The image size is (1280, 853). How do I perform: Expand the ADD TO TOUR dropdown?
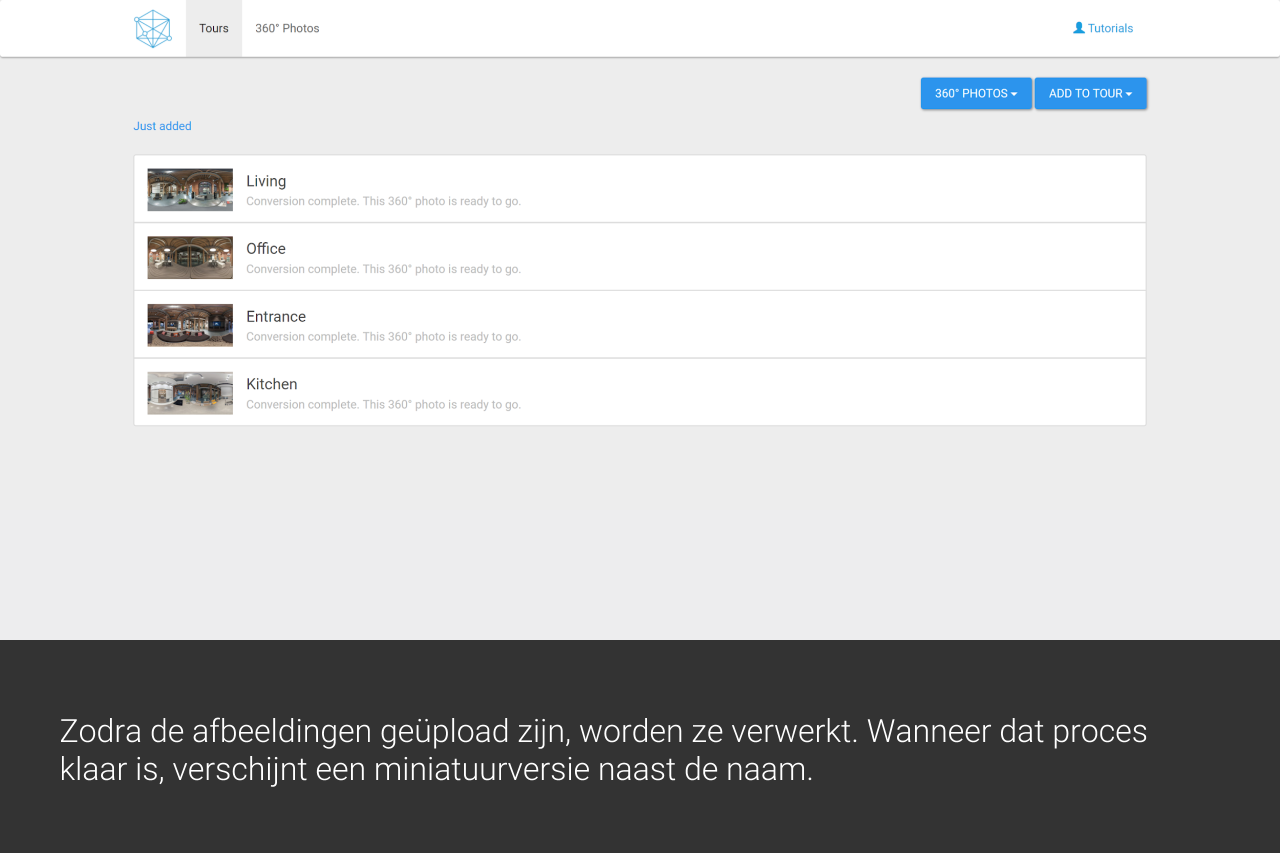coord(1090,93)
